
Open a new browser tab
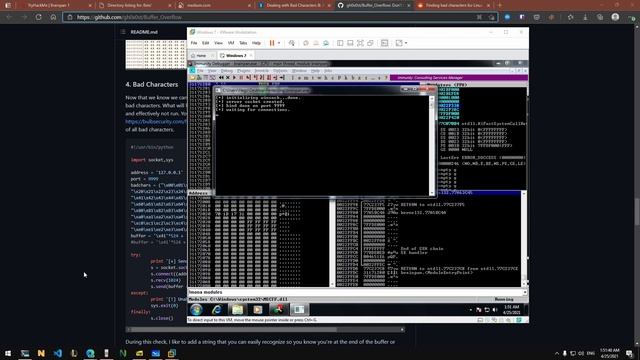pos(500,5)
